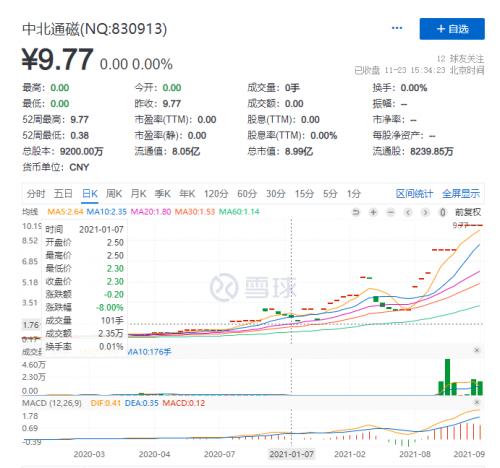Image resolution: width=500 pixels, height=468 pixels.
Task: Add stock with the 自选 button
Action: click(x=452, y=29)
